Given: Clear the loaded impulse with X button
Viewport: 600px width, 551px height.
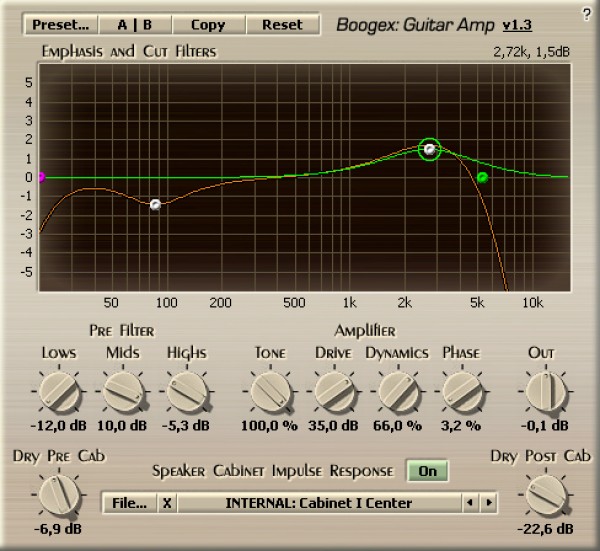Looking at the screenshot, I should (x=167, y=502).
